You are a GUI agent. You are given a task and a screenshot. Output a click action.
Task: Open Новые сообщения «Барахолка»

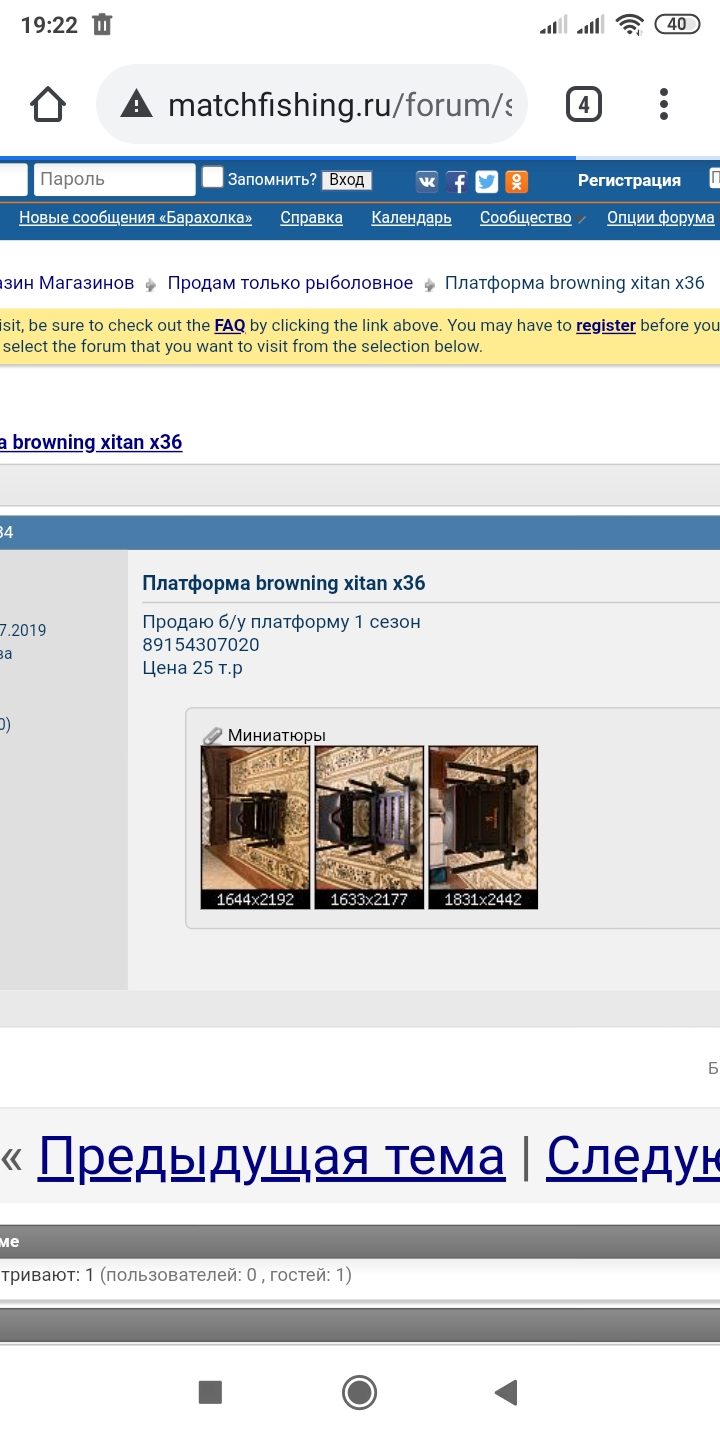(x=135, y=217)
